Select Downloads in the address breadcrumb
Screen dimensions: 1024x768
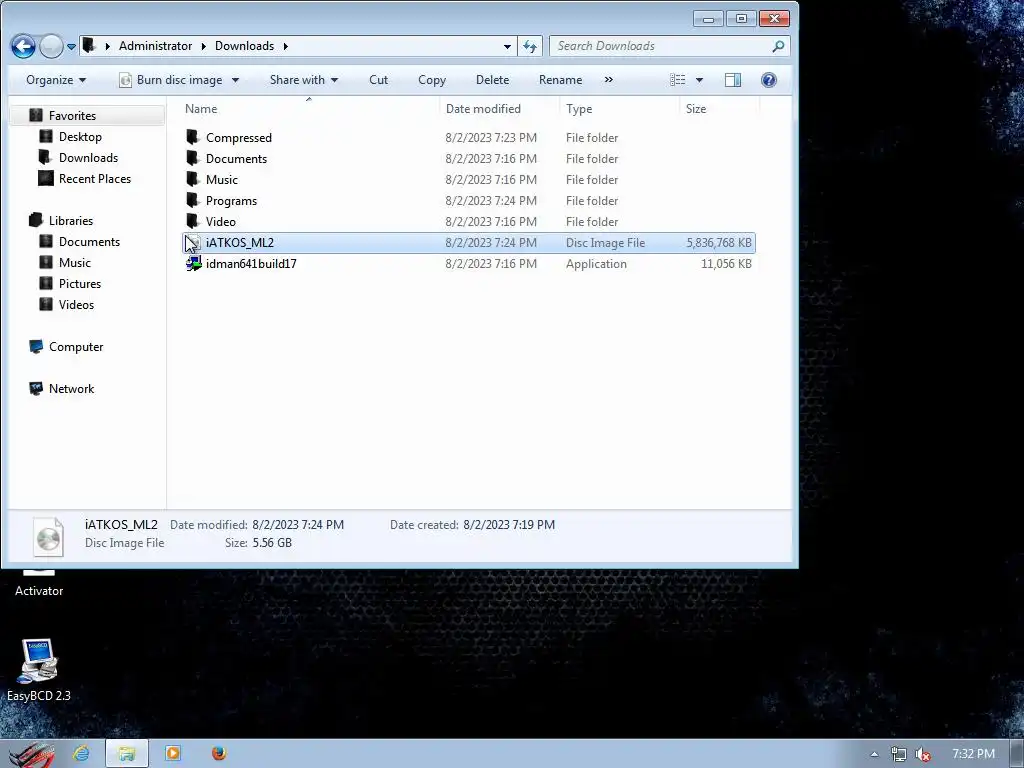point(244,46)
